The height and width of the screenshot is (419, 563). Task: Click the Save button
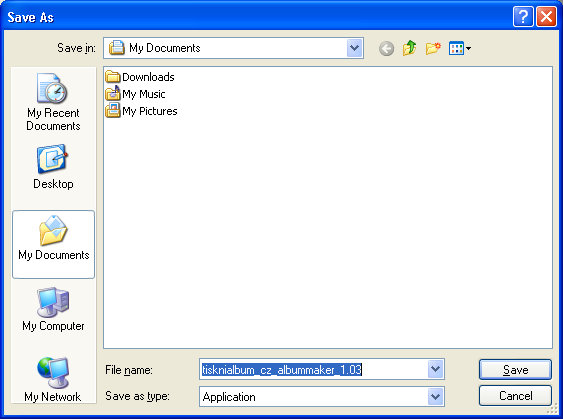(x=515, y=369)
